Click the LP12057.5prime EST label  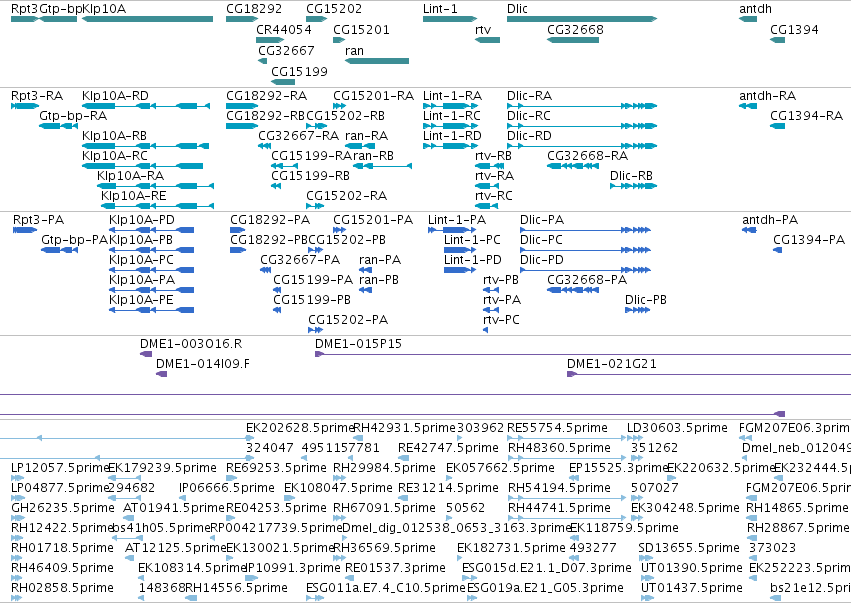coord(60,468)
